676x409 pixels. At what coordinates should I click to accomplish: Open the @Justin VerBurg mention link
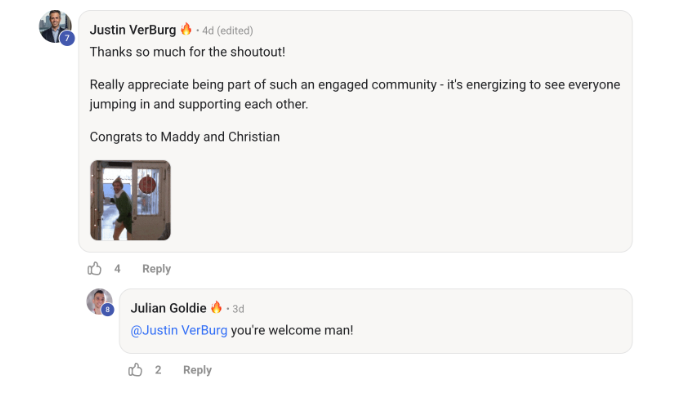pyautogui.click(x=179, y=330)
